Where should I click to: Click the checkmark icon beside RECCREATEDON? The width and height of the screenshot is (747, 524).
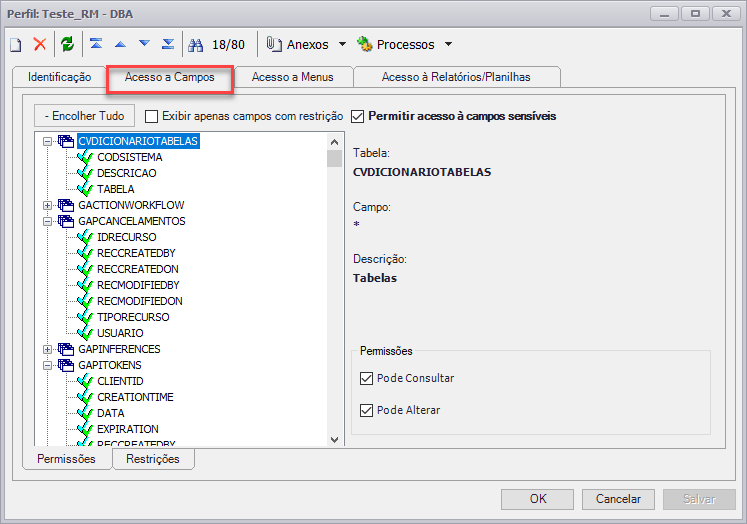(85, 269)
